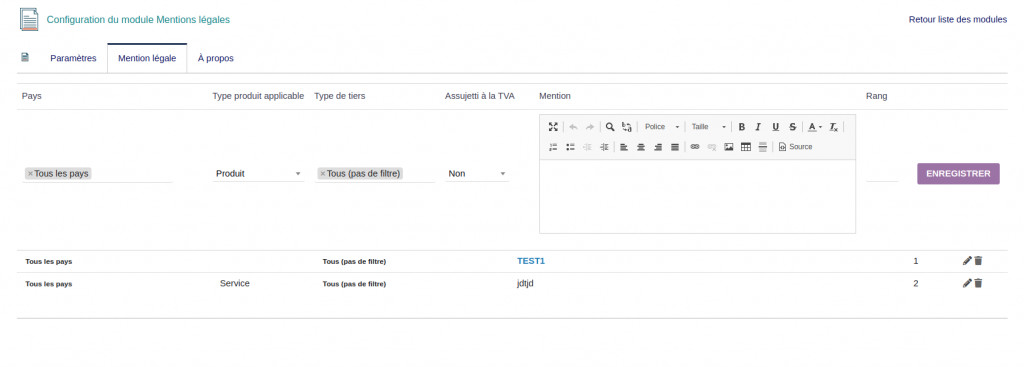Open the Assujetti à la TVA dropdown
The height and width of the screenshot is (367, 1024).
477,174
